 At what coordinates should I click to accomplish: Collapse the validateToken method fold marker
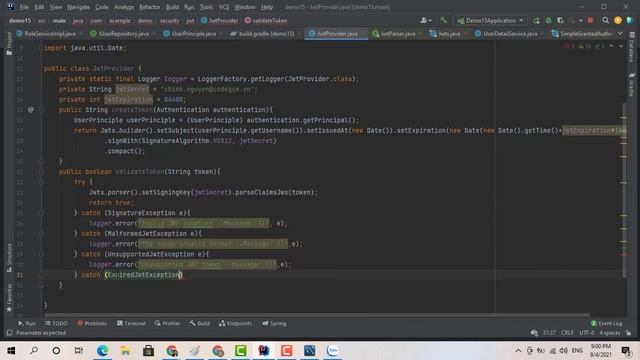41,172
